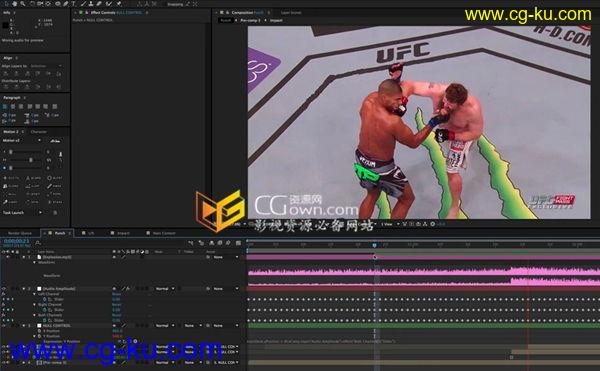Toggle the X Position stopwatch on NULL CONTROL
600x371 pixels.
click(x=39, y=331)
